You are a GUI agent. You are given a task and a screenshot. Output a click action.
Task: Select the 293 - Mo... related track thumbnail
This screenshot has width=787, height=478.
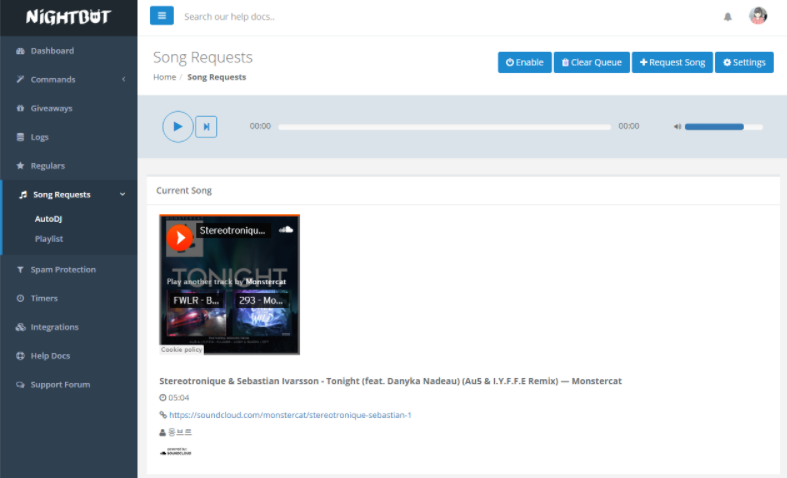coord(261,313)
